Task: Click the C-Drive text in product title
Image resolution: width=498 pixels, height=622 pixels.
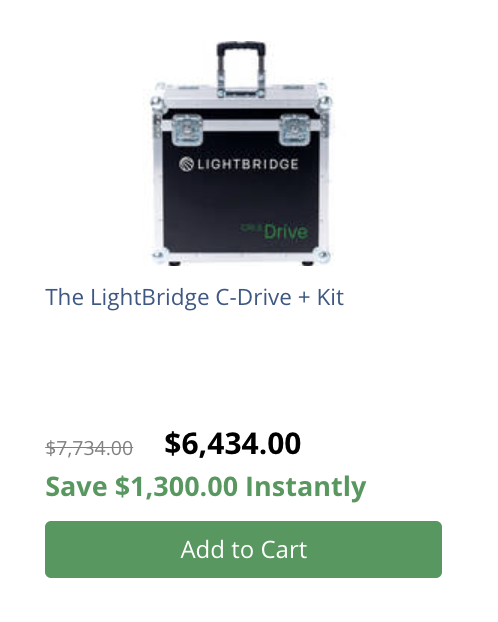Action: point(253,297)
